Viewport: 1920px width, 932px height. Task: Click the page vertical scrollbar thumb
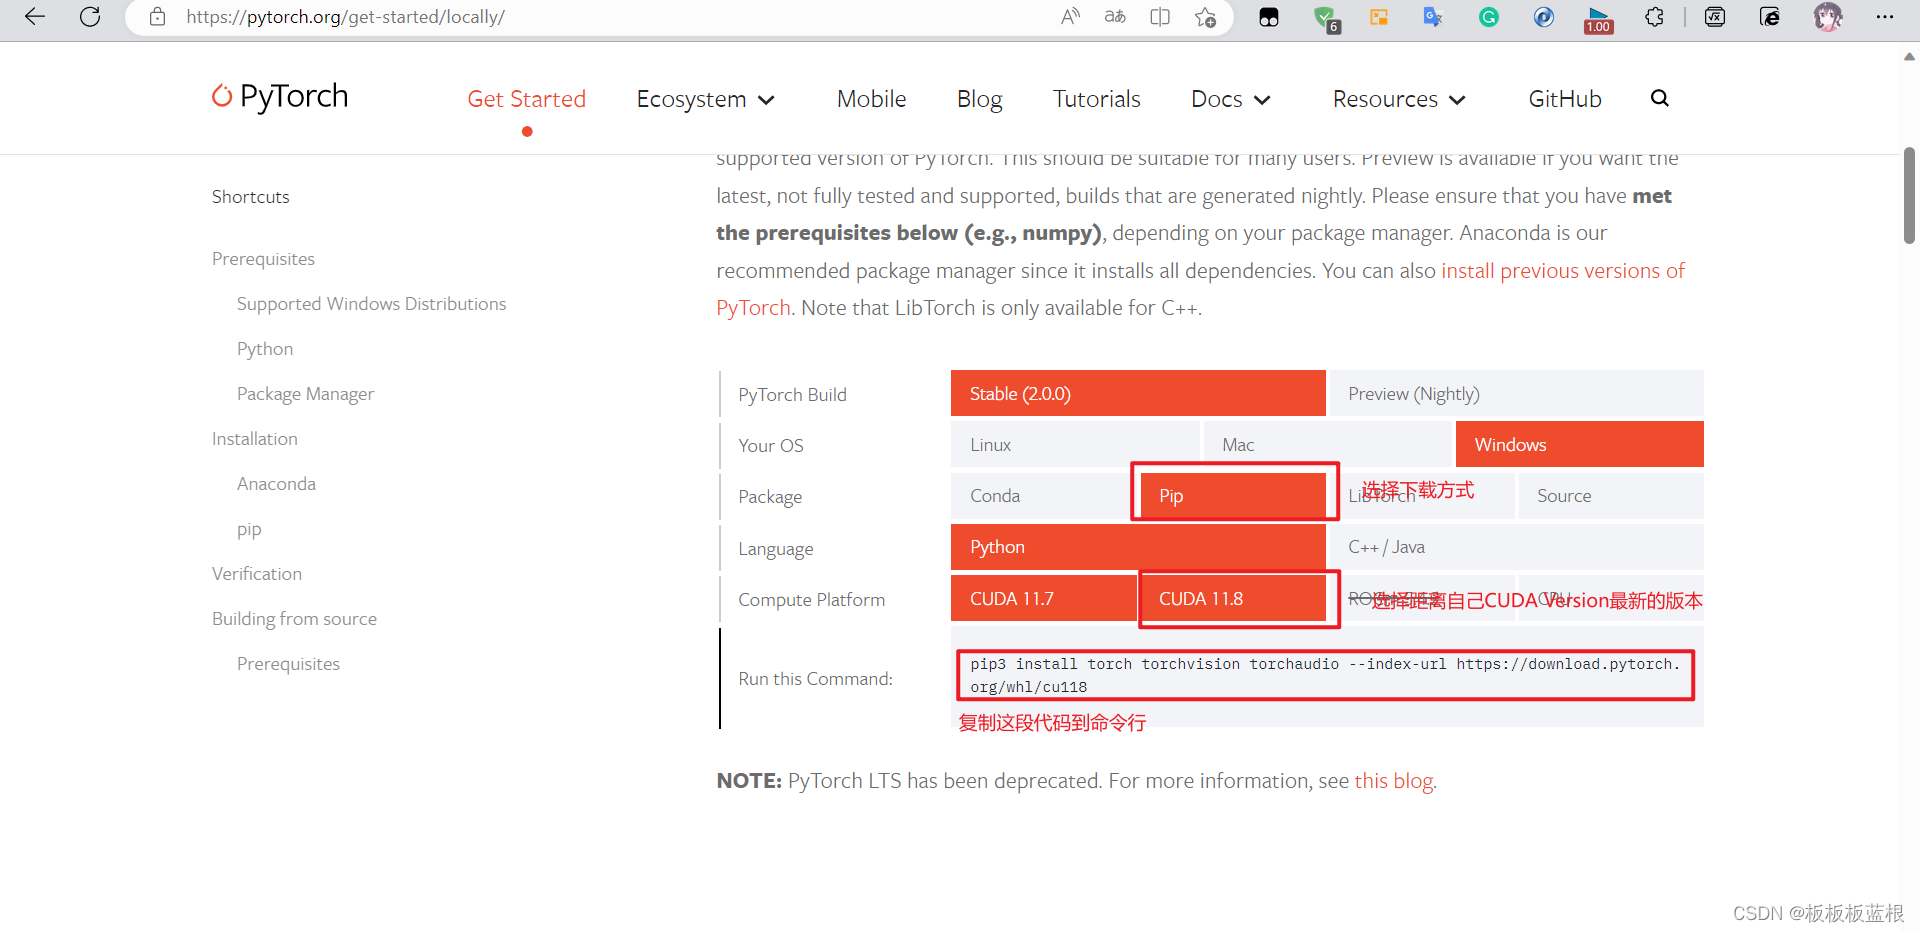pyautogui.click(x=1909, y=195)
